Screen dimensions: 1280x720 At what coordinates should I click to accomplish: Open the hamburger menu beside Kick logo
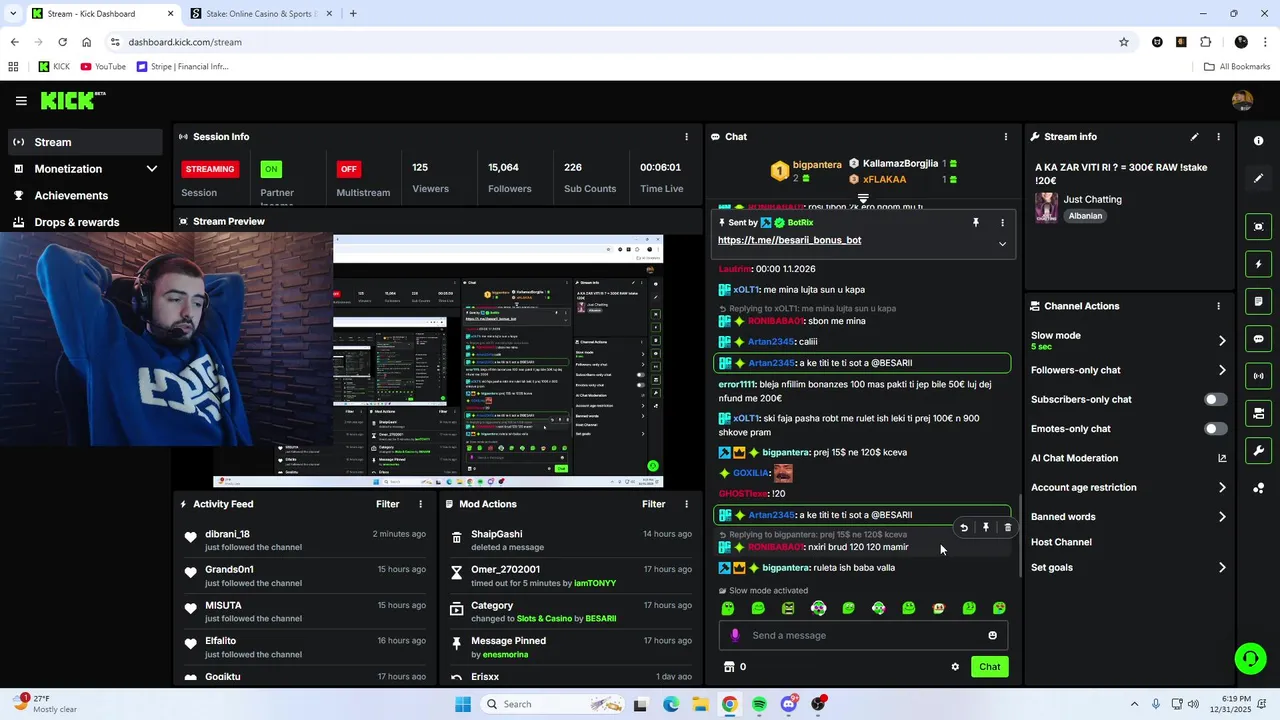coord(21,101)
